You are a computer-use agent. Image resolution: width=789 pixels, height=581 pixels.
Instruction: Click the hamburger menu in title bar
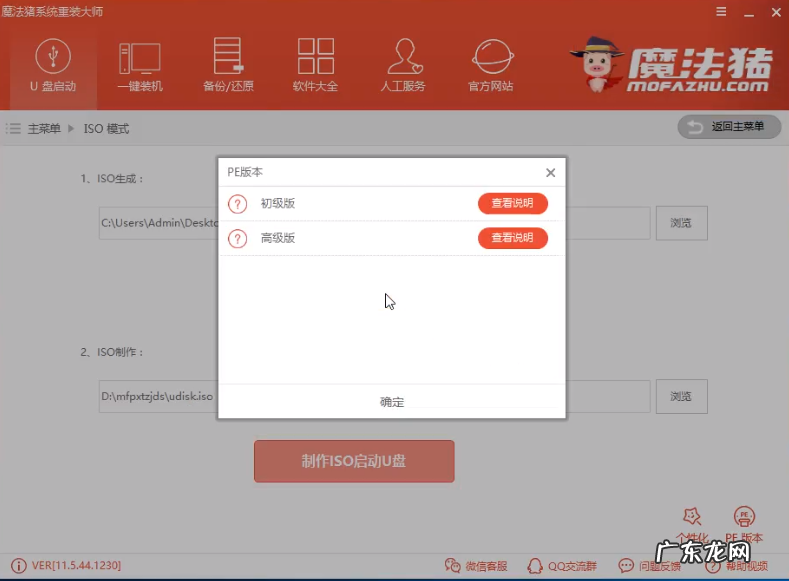pos(721,12)
